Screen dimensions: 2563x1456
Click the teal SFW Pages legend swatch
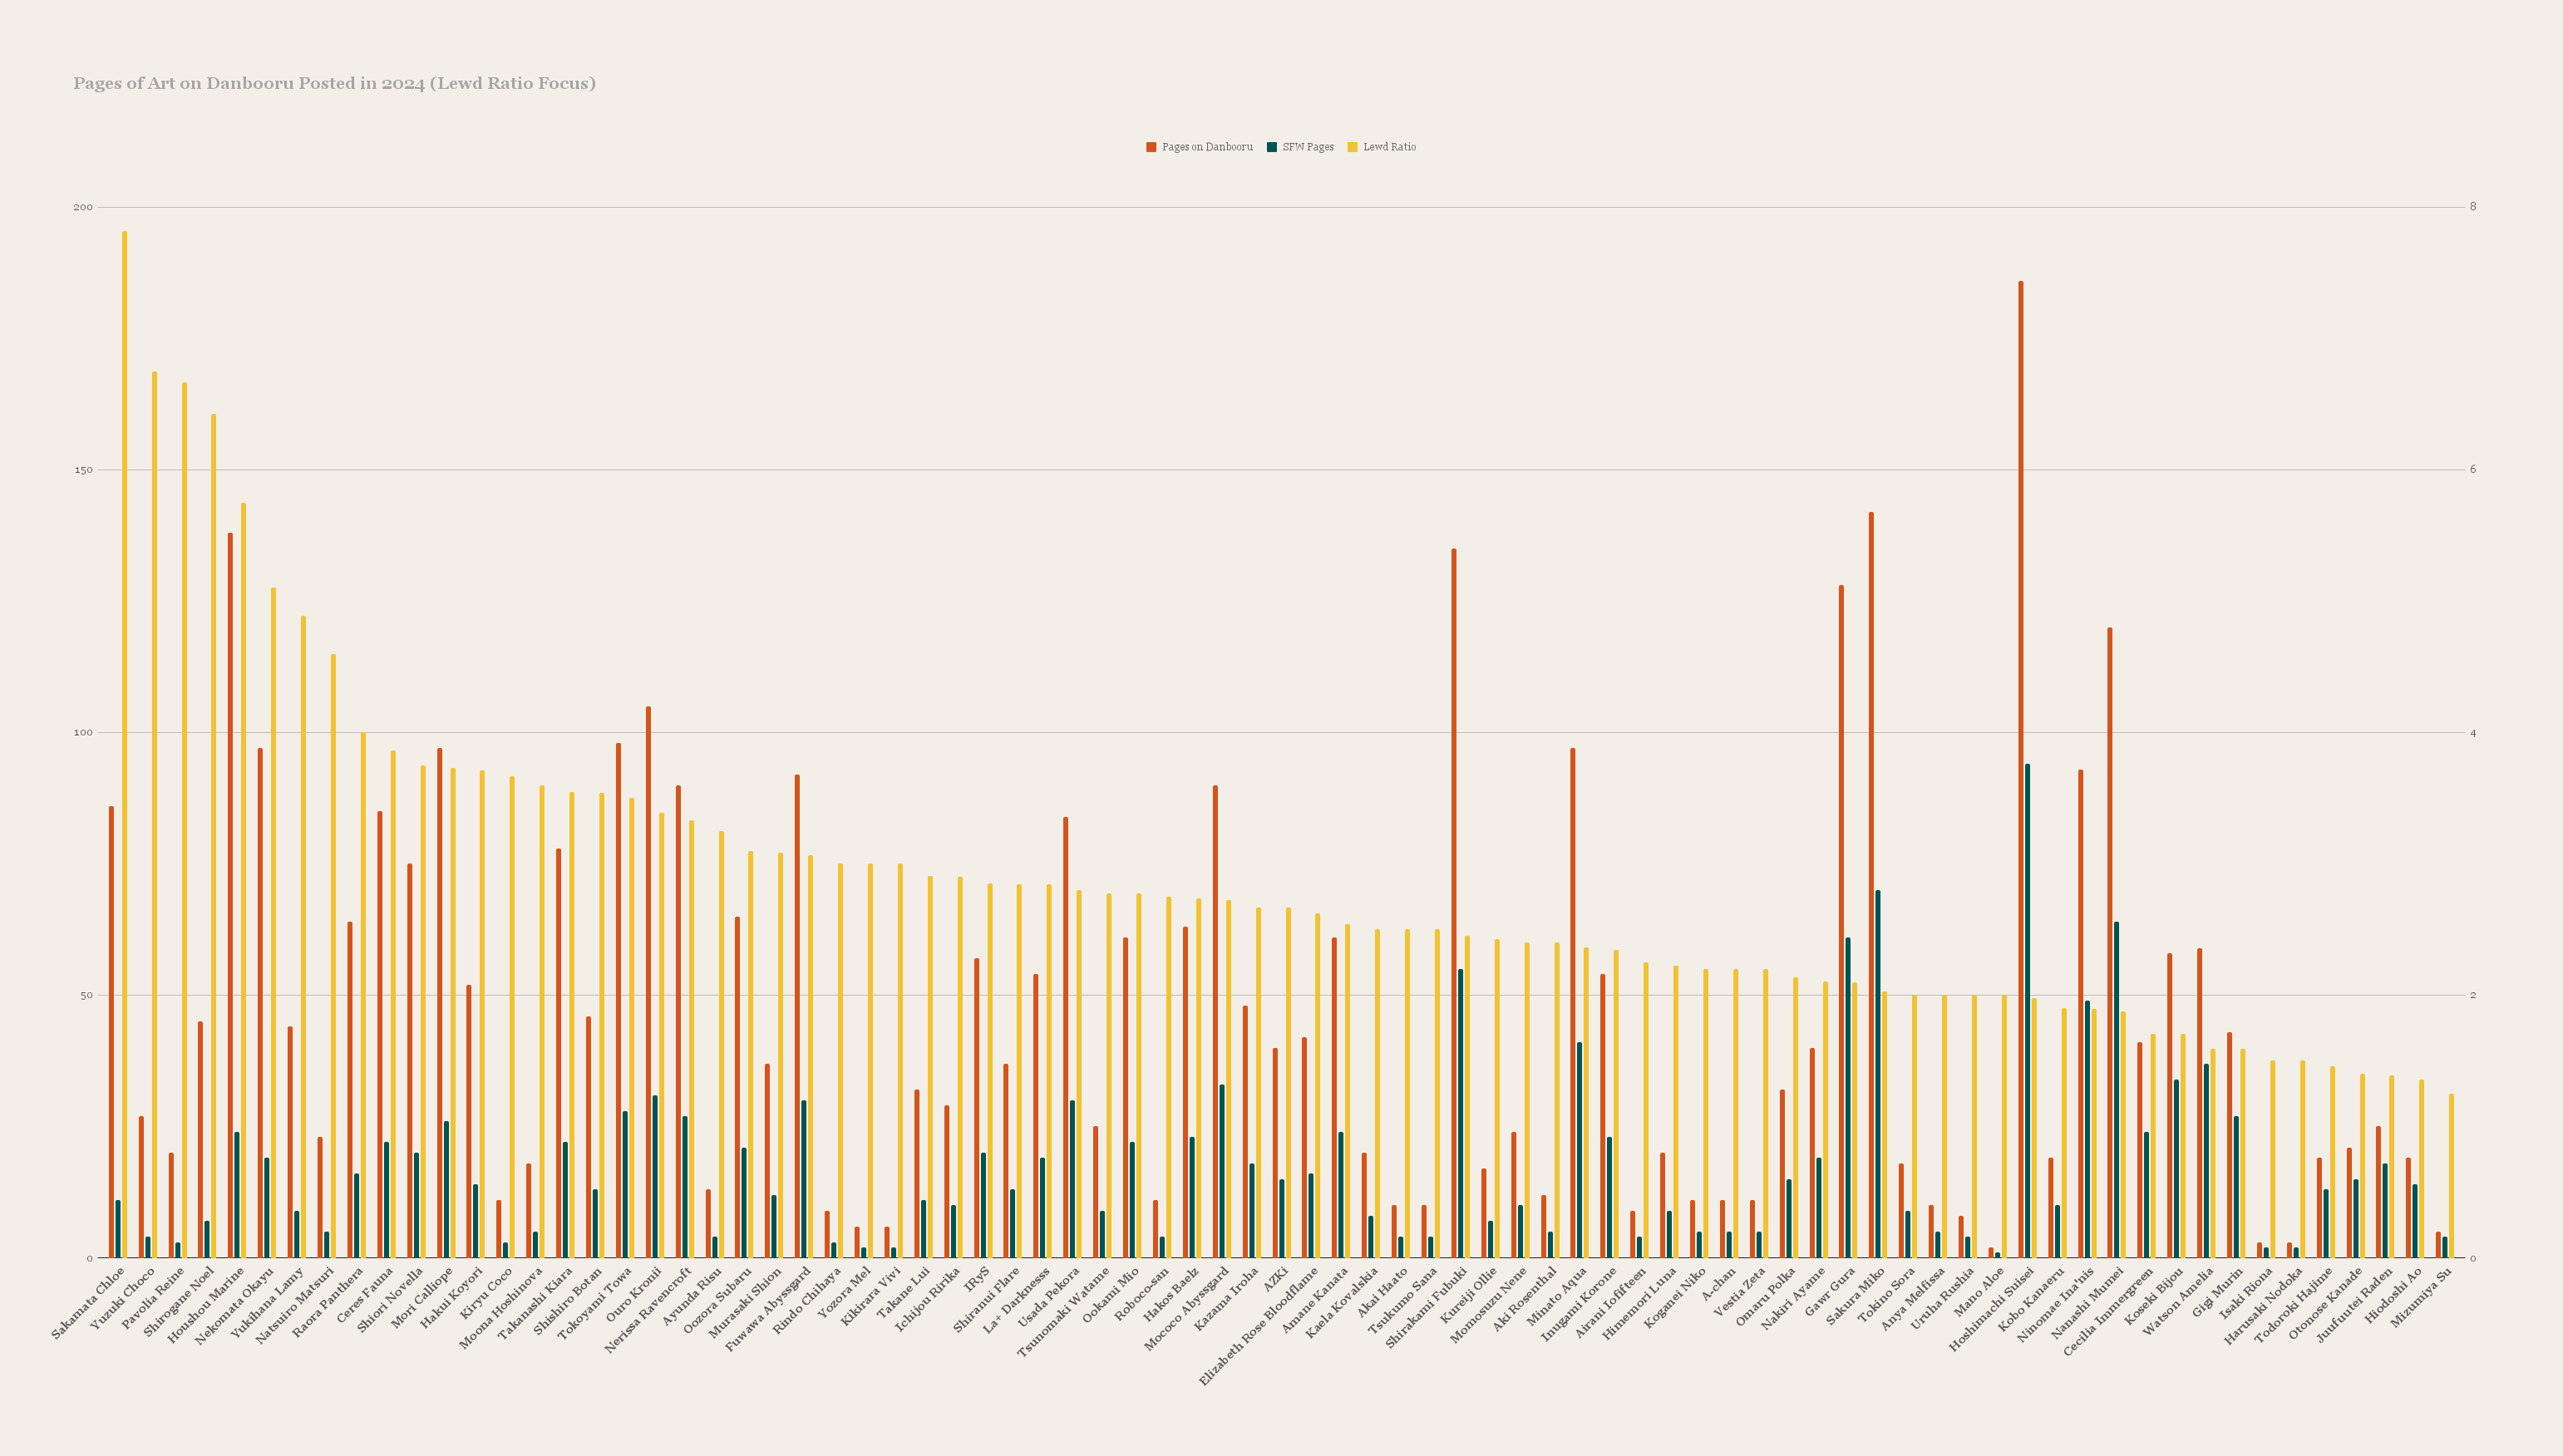coord(1272,147)
